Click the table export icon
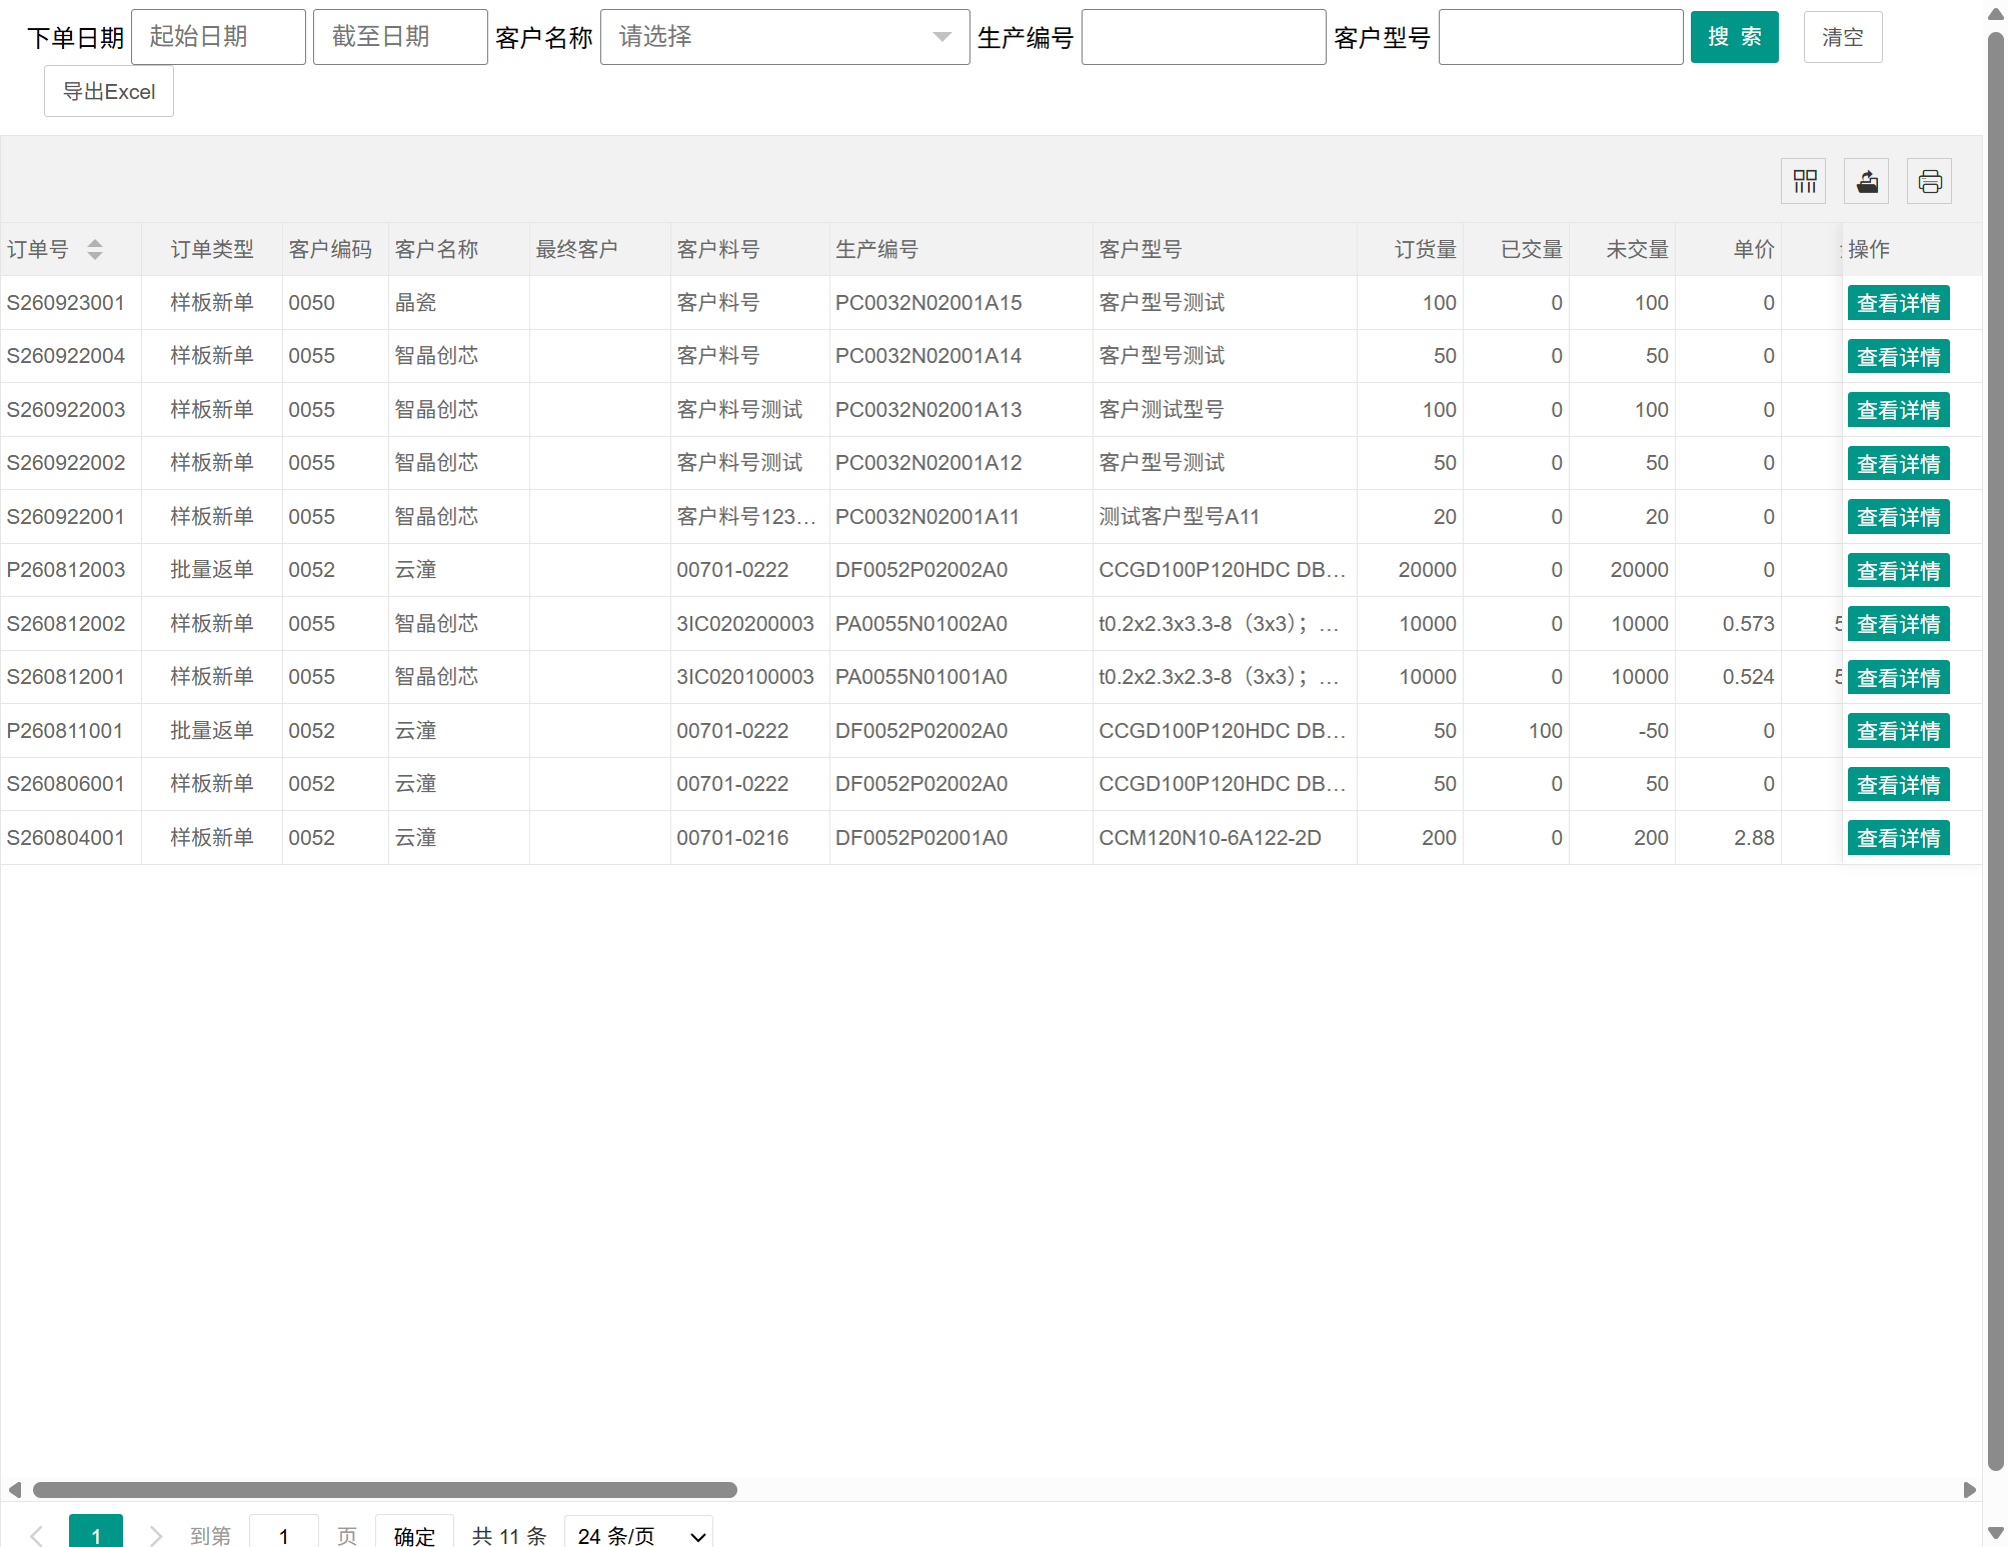The height and width of the screenshot is (1547, 2008). click(x=1866, y=181)
